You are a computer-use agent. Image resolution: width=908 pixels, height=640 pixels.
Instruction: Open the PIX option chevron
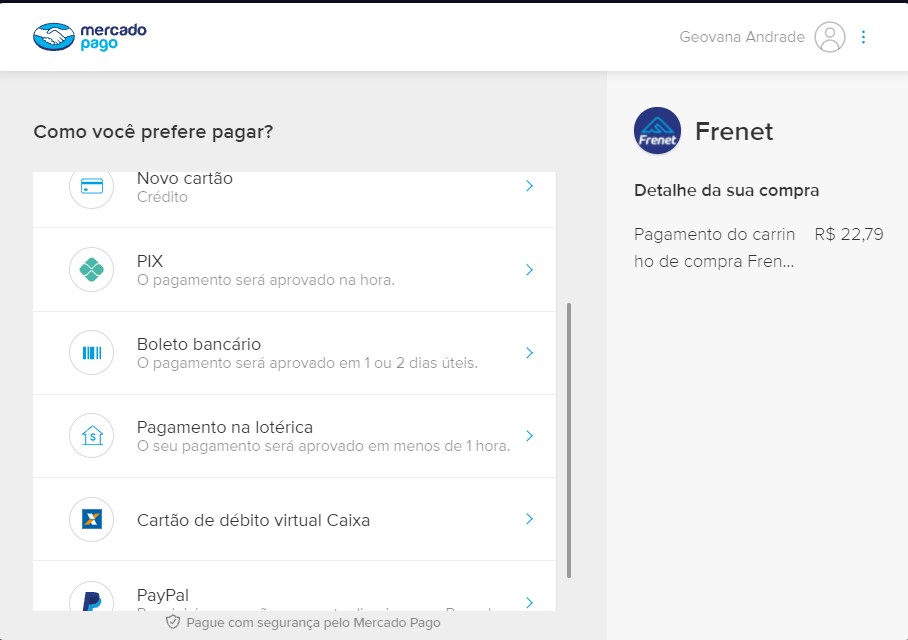tap(529, 270)
